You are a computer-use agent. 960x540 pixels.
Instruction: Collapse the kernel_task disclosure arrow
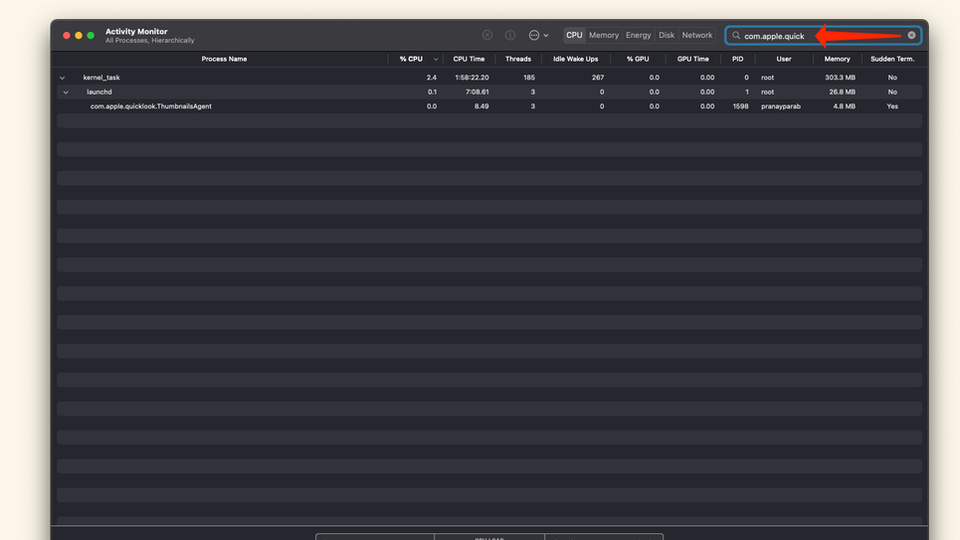pyautogui.click(x=62, y=78)
